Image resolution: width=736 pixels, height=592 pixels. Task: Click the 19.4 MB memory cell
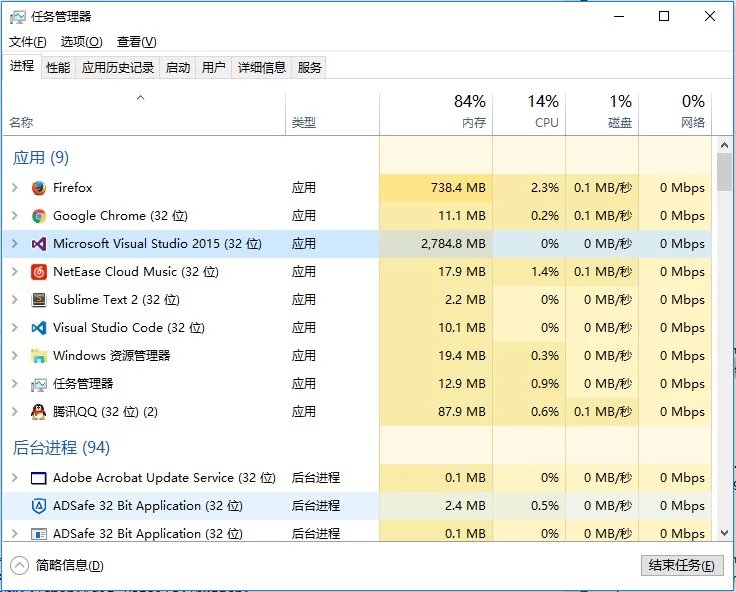click(436, 356)
